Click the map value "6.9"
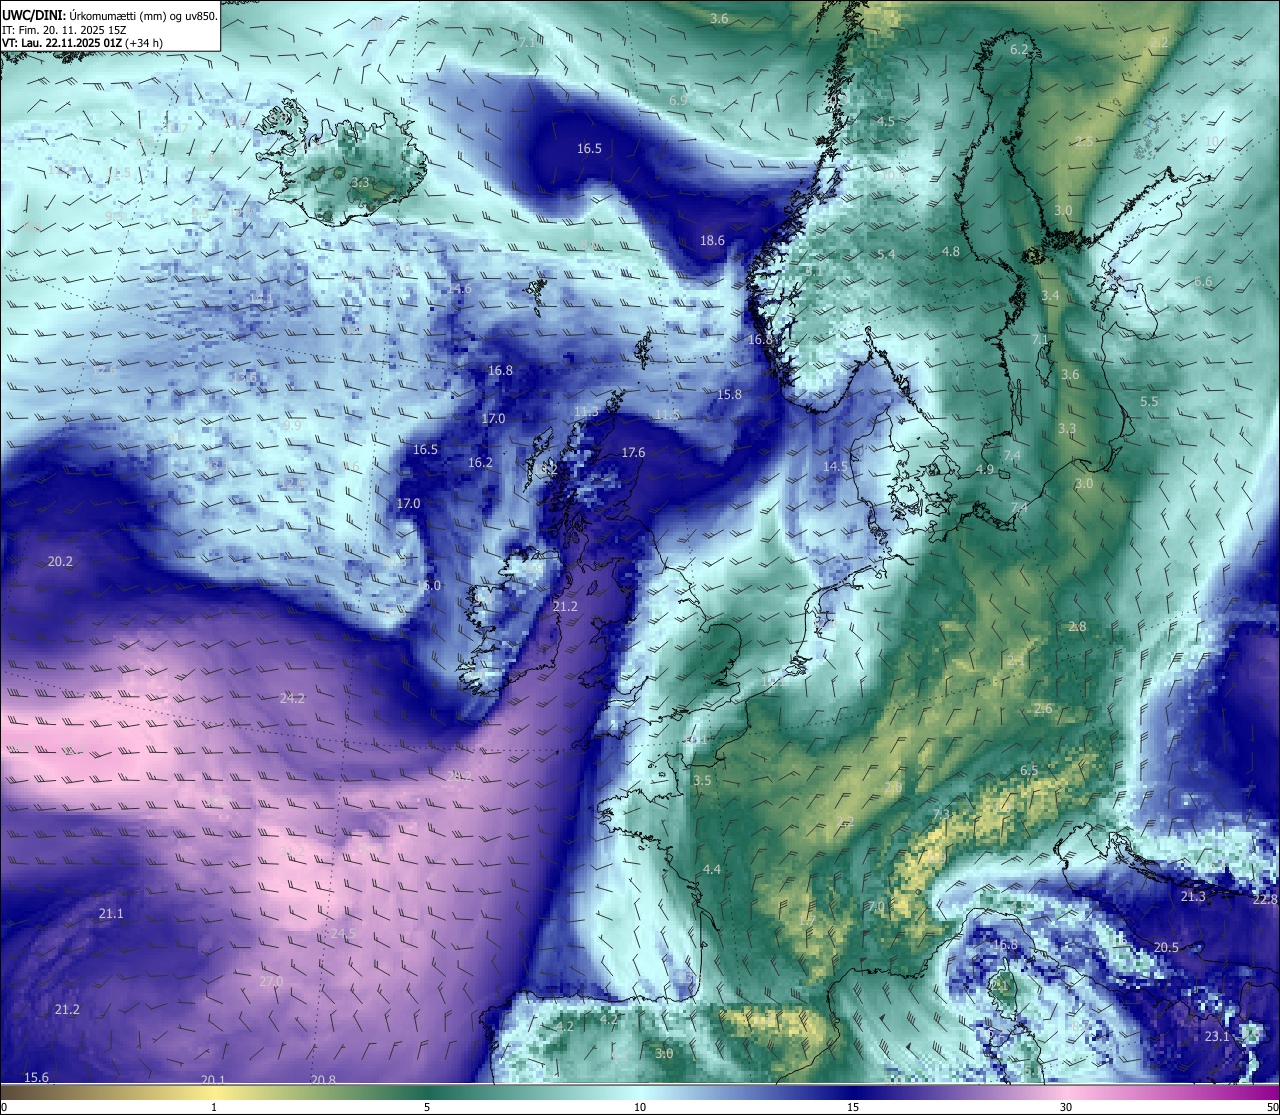 678,101
